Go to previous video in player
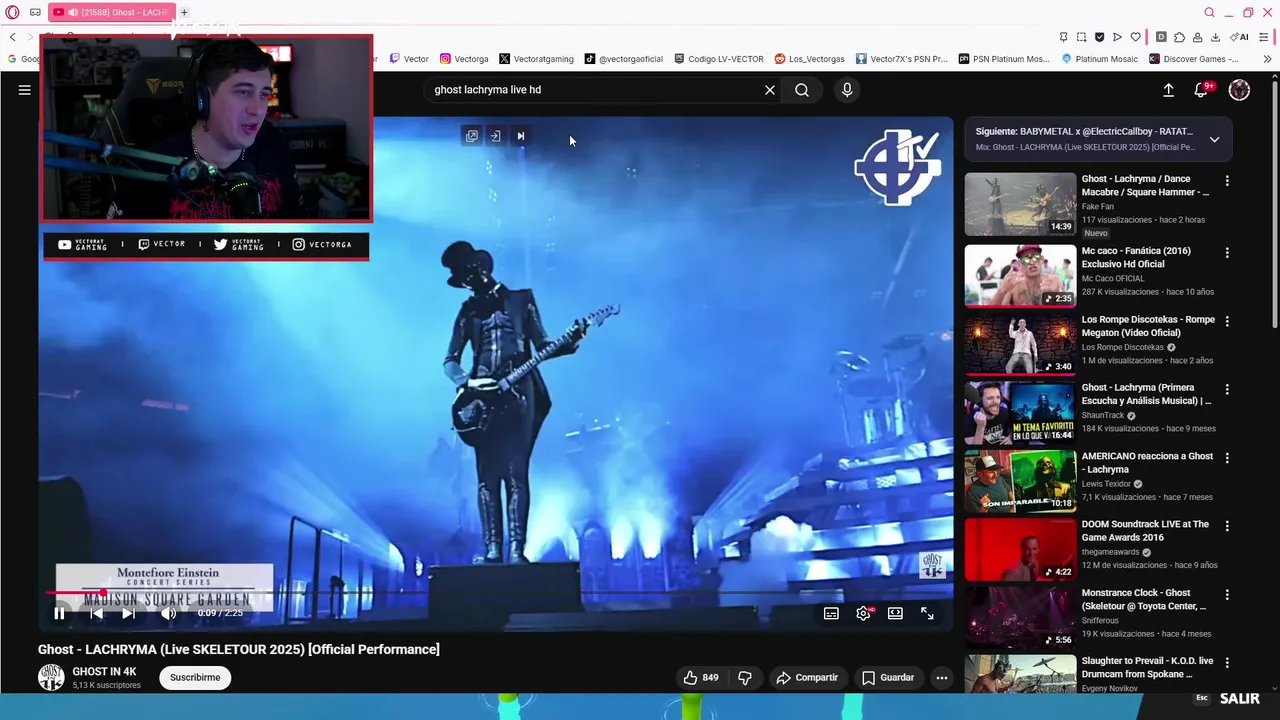Screen dimensions: 1280x720 click(x=96, y=613)
